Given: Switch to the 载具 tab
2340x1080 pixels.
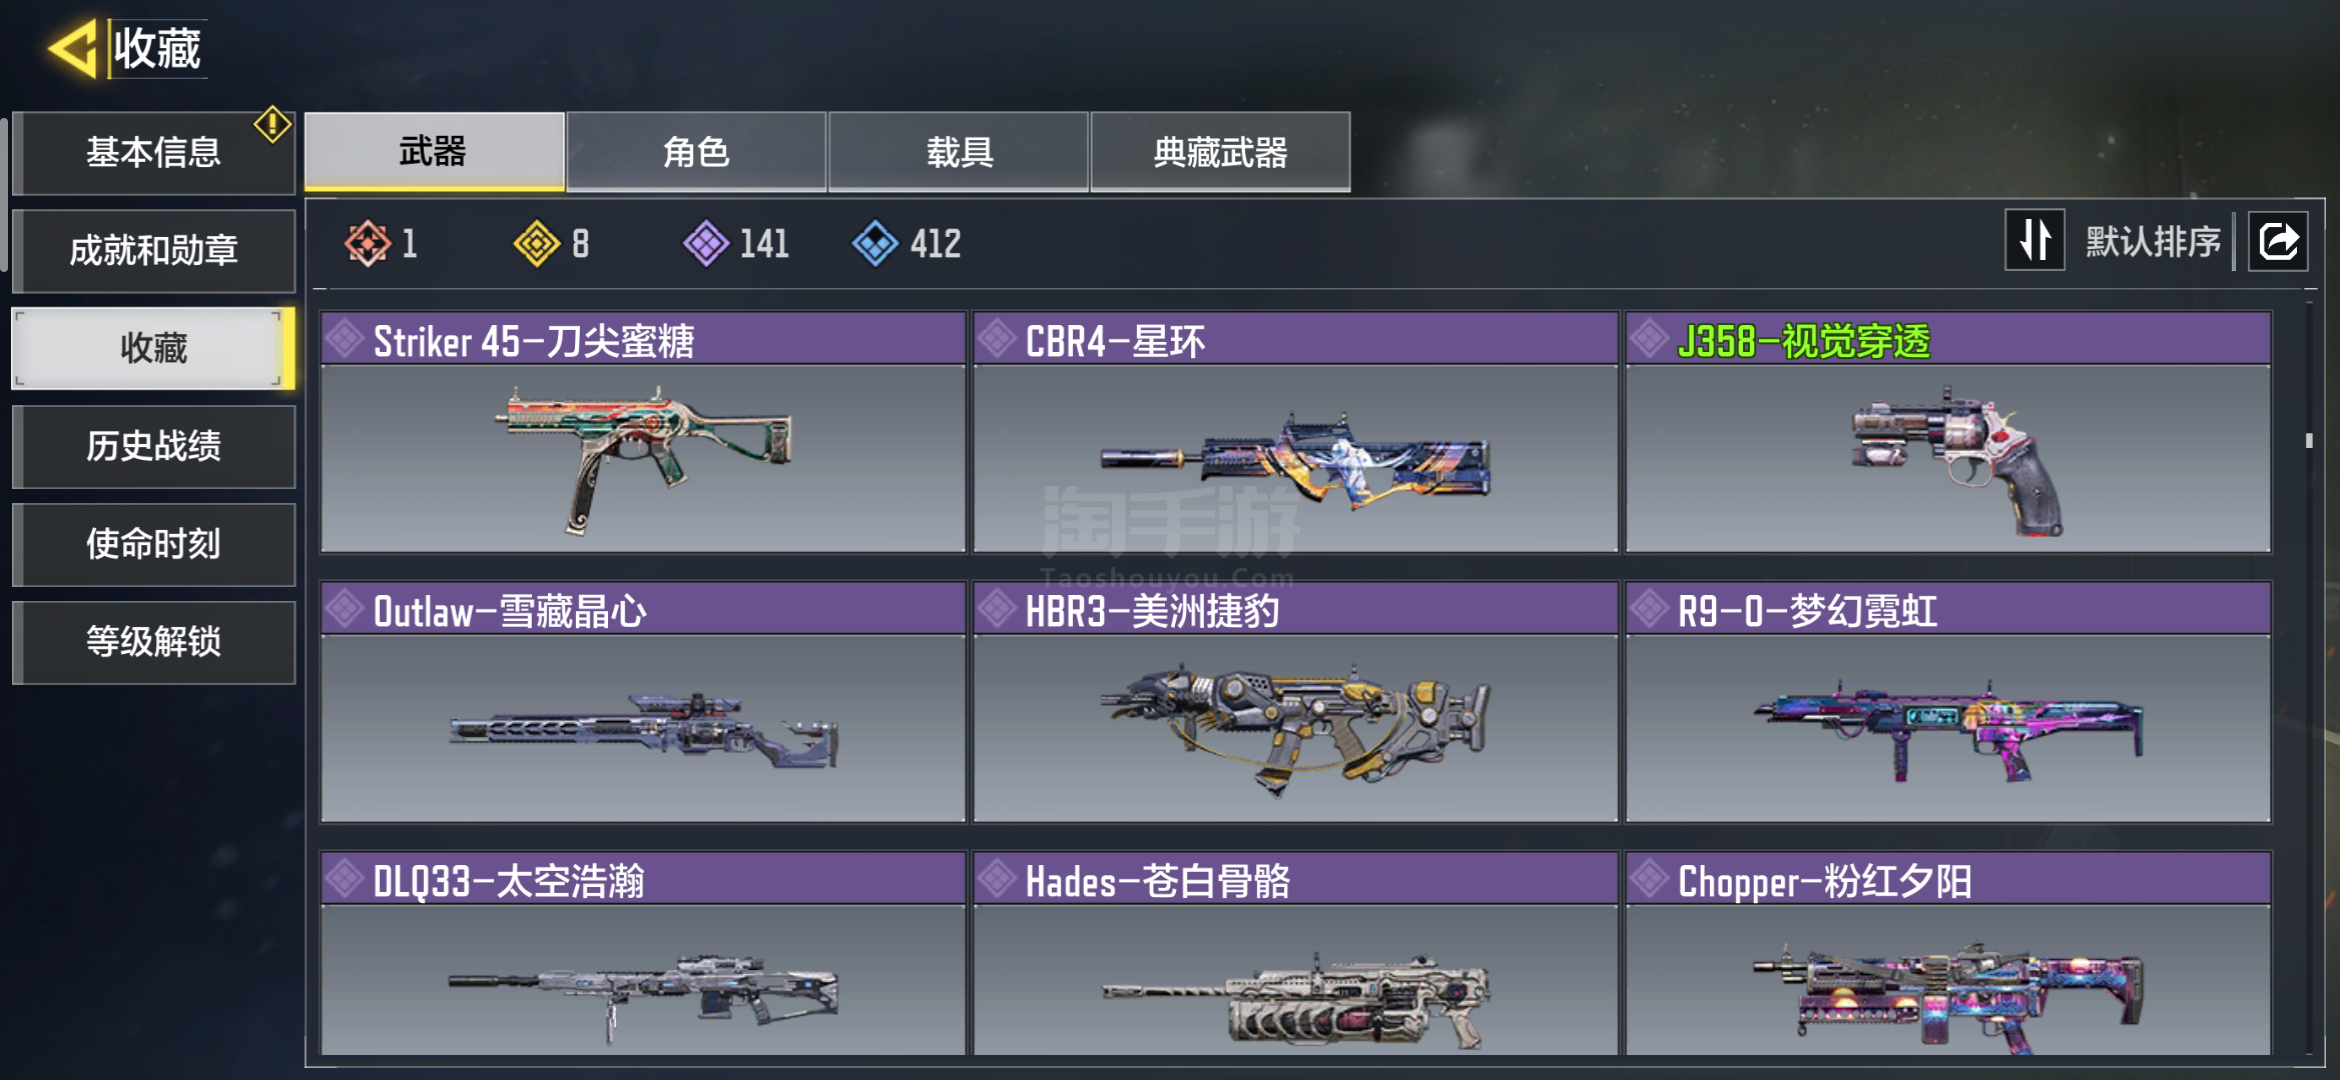Looking at the screenshot, I should point(958,151).
